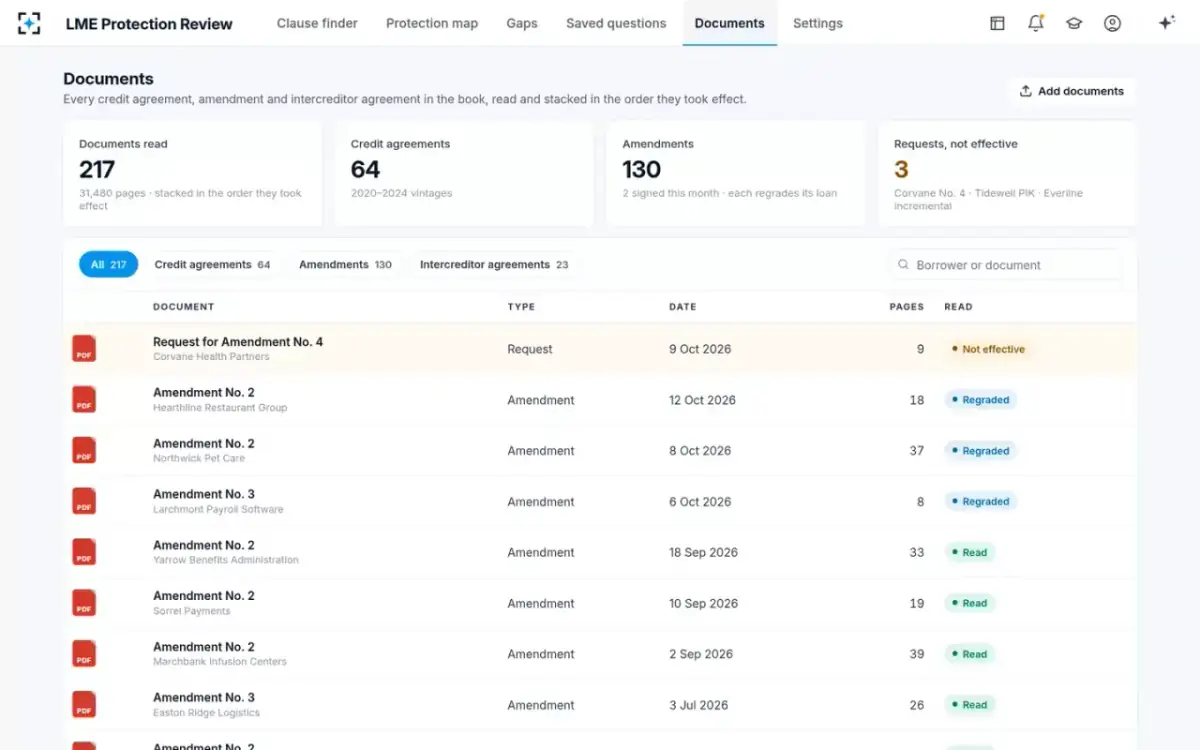This screenshot has height=750, width=1200.
Task: Select the All 217 filter pill
Action: pyautogui.click(x=108, y=265)
